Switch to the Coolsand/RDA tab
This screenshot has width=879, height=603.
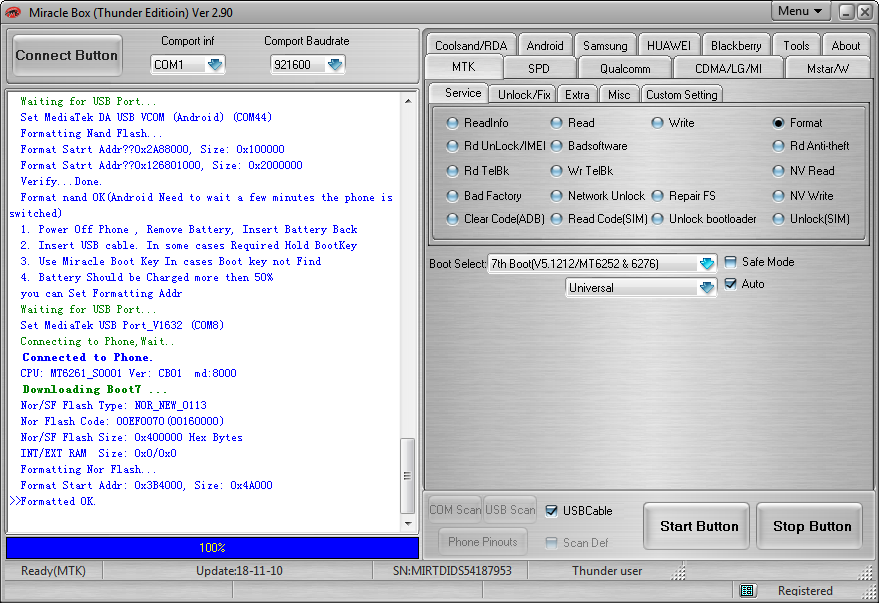coord(471,45)
